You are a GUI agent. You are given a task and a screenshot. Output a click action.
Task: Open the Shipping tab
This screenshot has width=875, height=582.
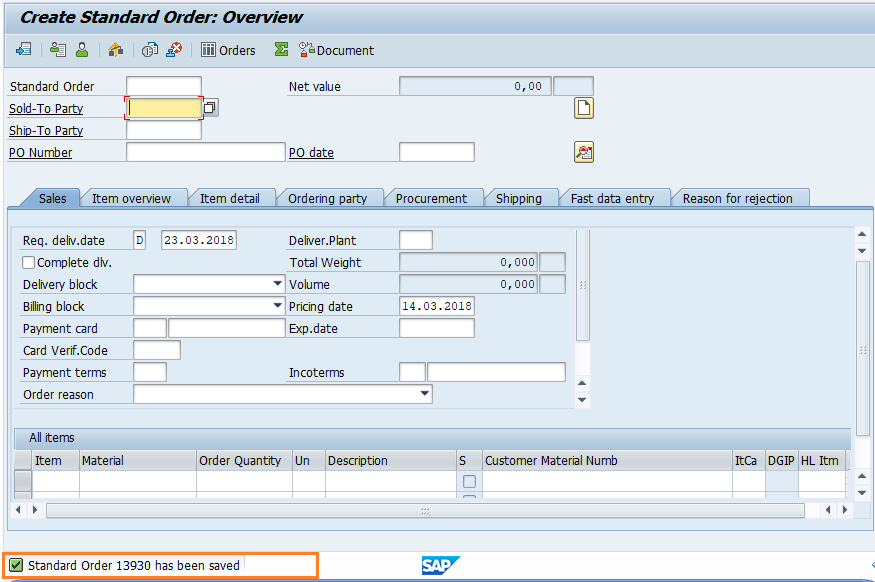click(518, 198)
